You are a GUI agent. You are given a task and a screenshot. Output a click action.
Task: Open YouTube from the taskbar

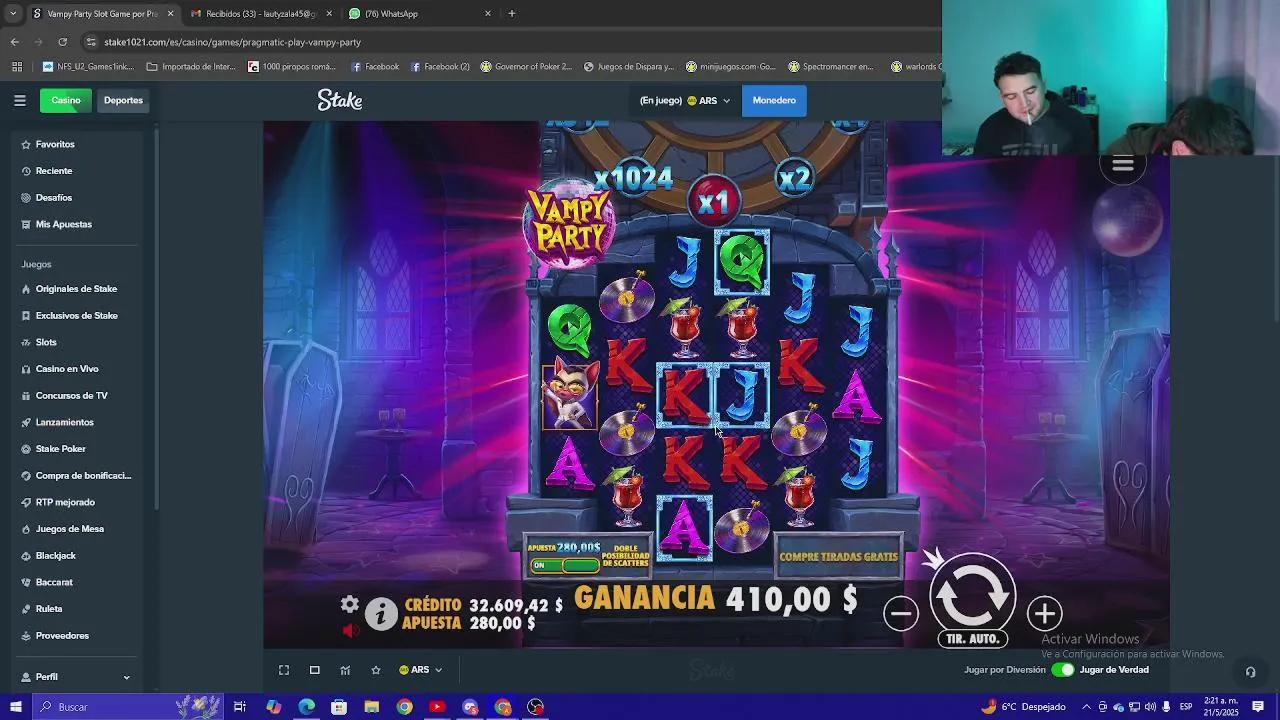pyautogui.click(x=437, y=707)
